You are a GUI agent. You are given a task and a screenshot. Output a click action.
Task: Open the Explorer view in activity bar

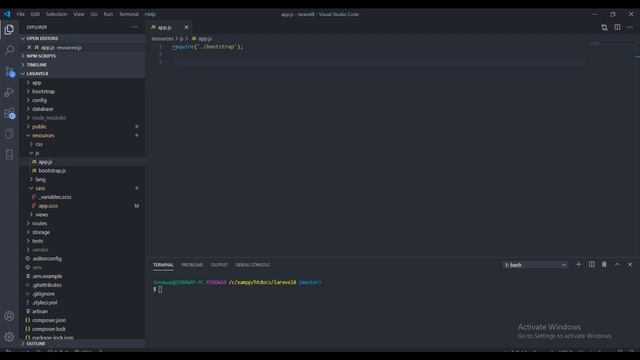9,30
